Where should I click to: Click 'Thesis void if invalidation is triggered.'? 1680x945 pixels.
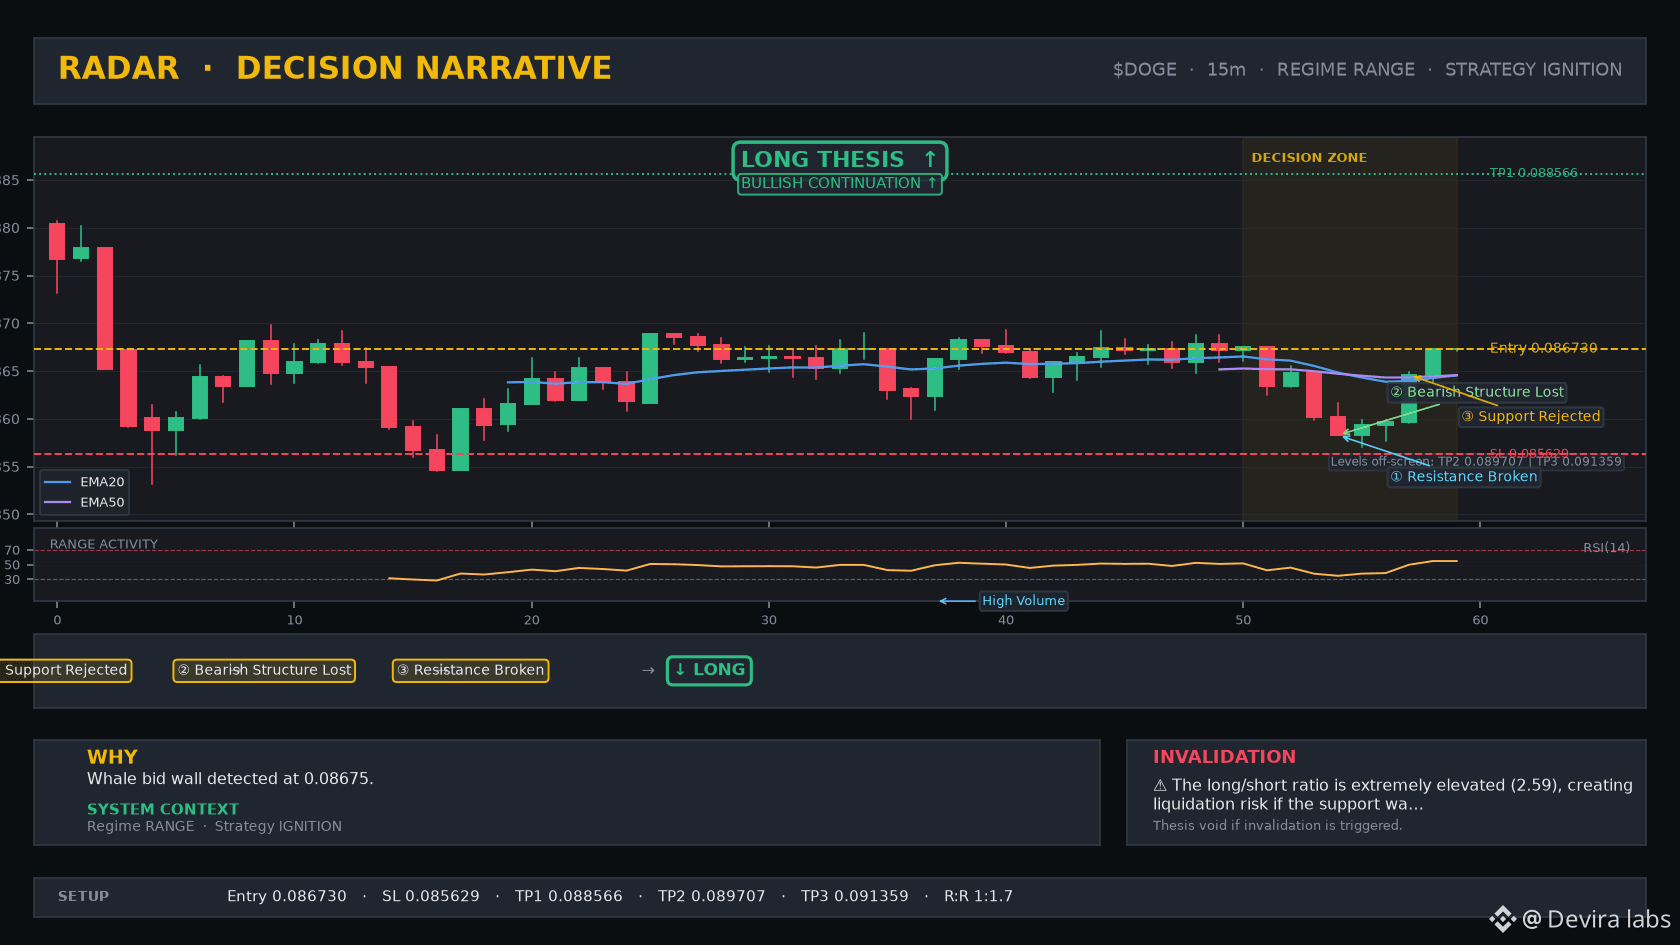click(x=1278, y=826)
